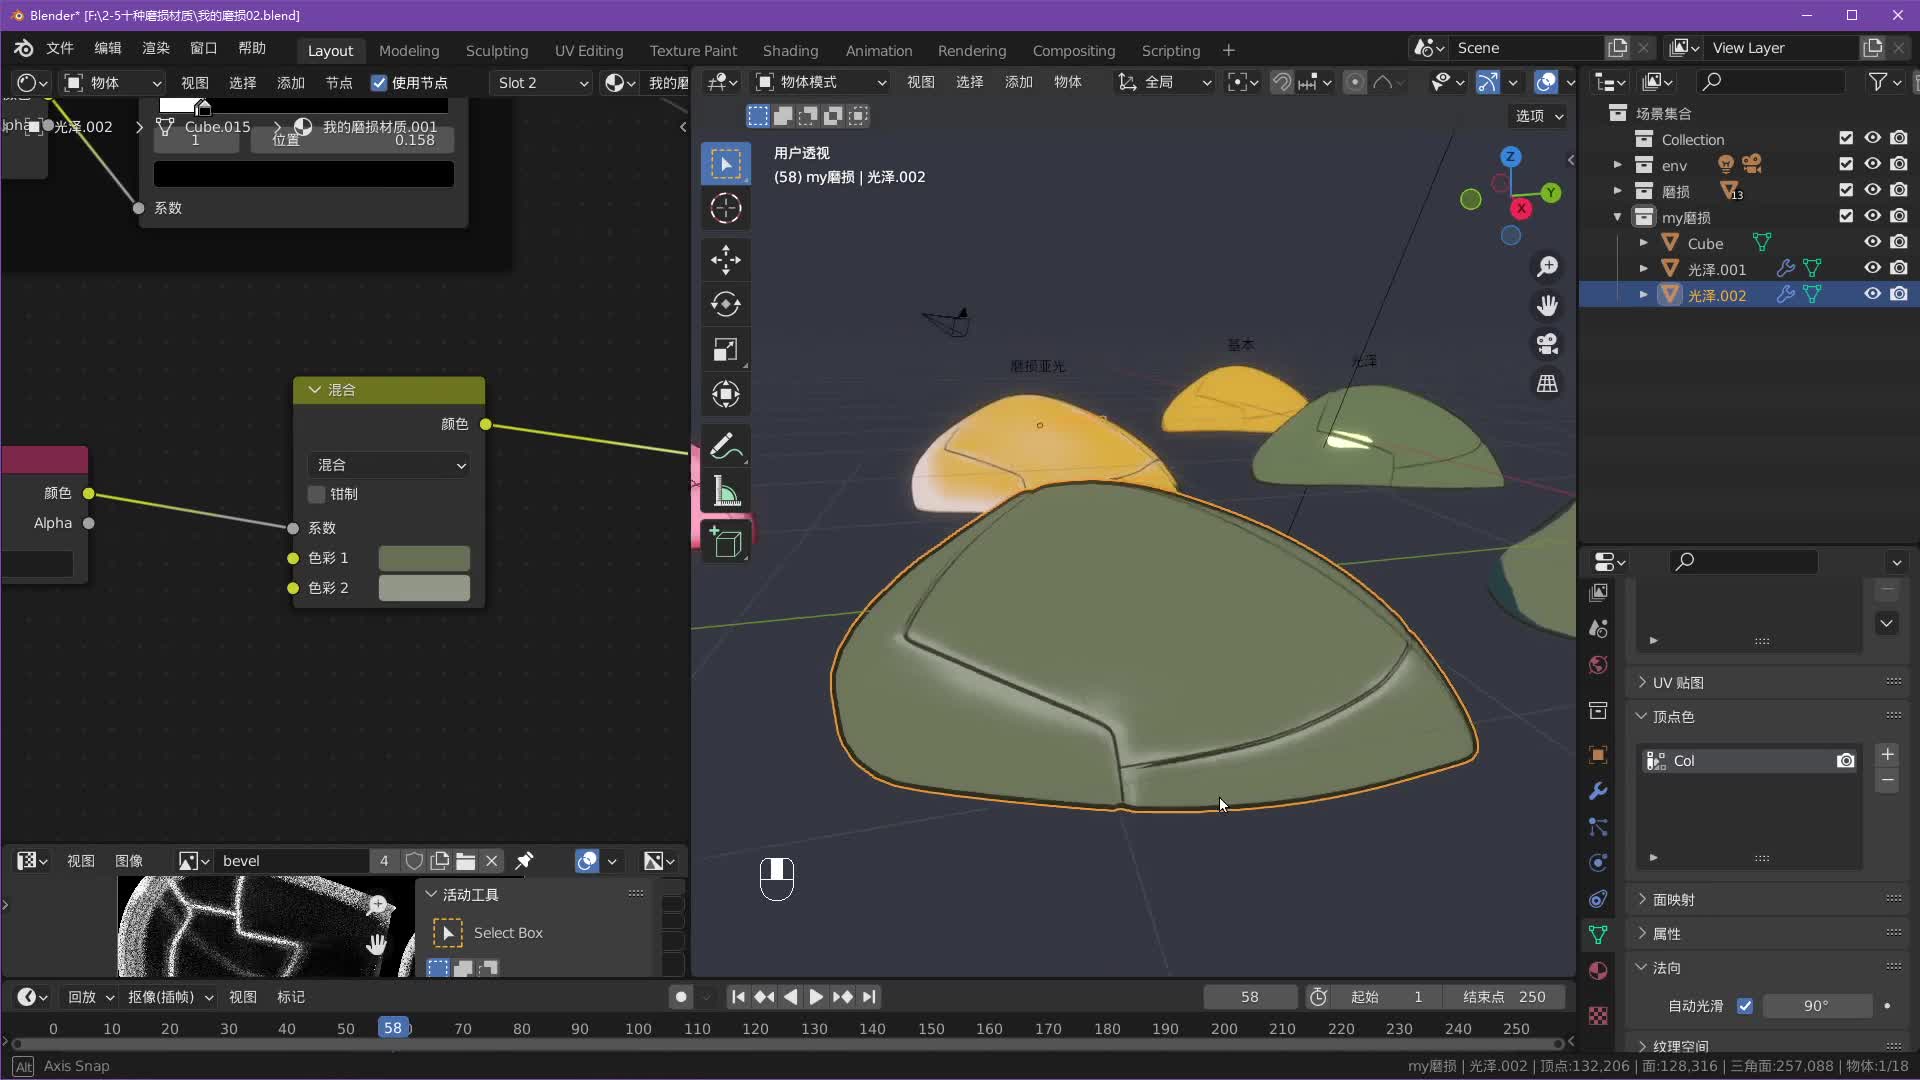This screenshot has width=1920, height=1080.
Task: Click the 色彩 2 color swatch
Action: pos(424,588)
